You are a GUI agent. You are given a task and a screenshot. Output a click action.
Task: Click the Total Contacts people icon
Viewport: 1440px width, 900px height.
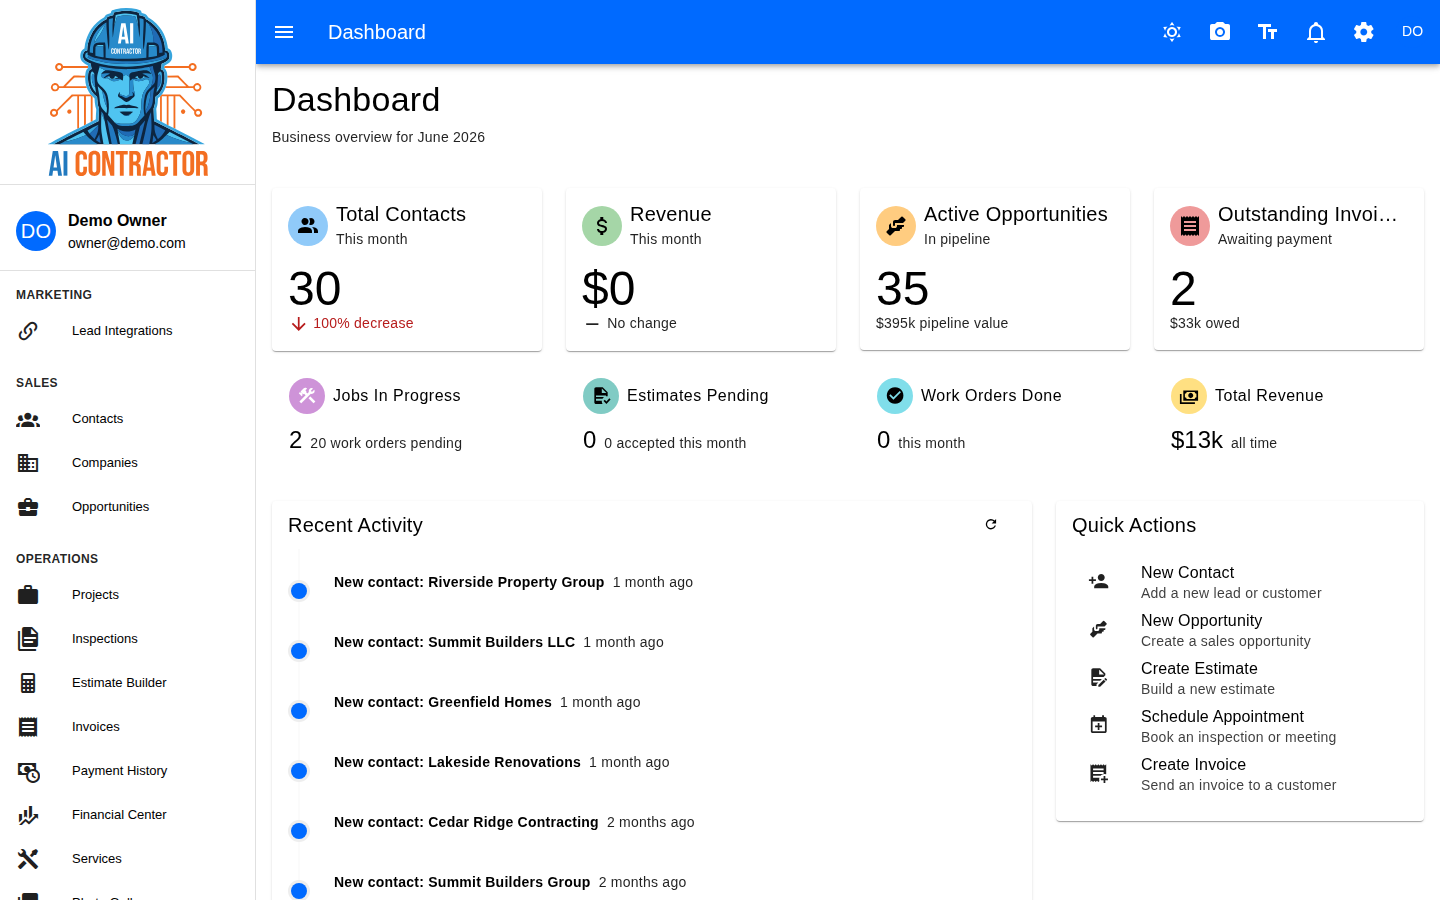[308, 226]
